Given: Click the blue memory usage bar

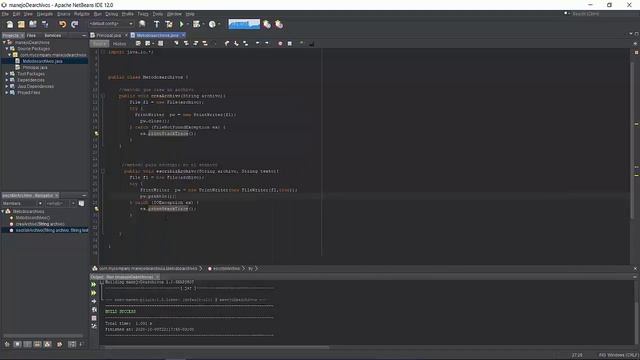Looking at the screenshot, I should click(x=244, y=24).
